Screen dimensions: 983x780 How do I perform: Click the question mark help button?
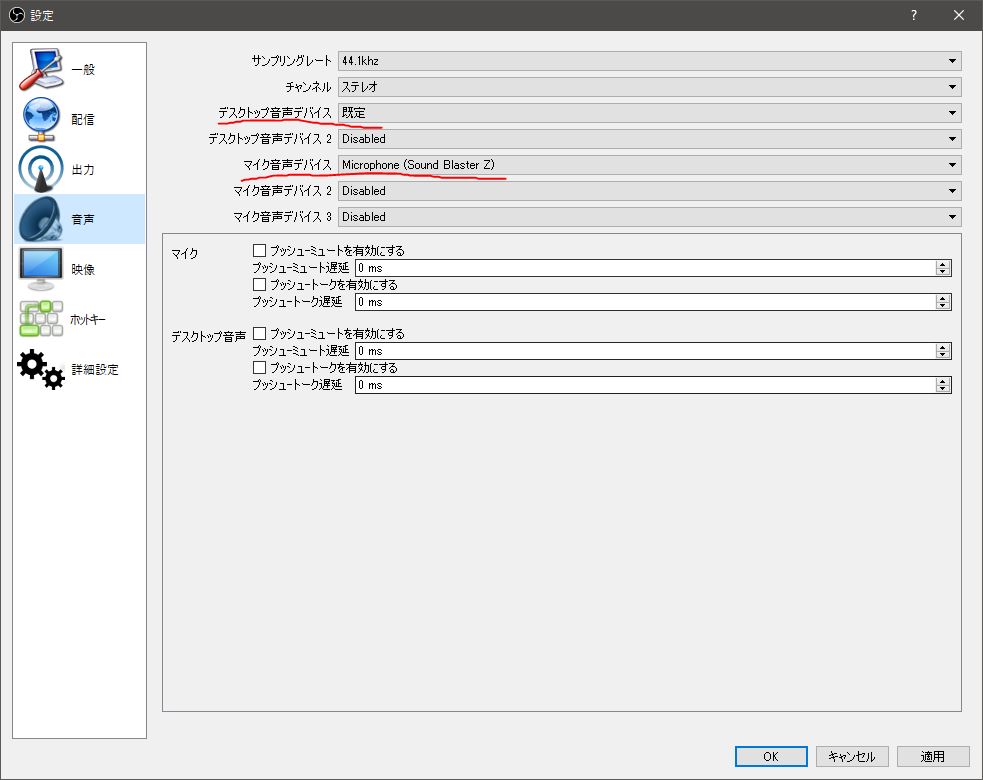[x=913, y=15]
